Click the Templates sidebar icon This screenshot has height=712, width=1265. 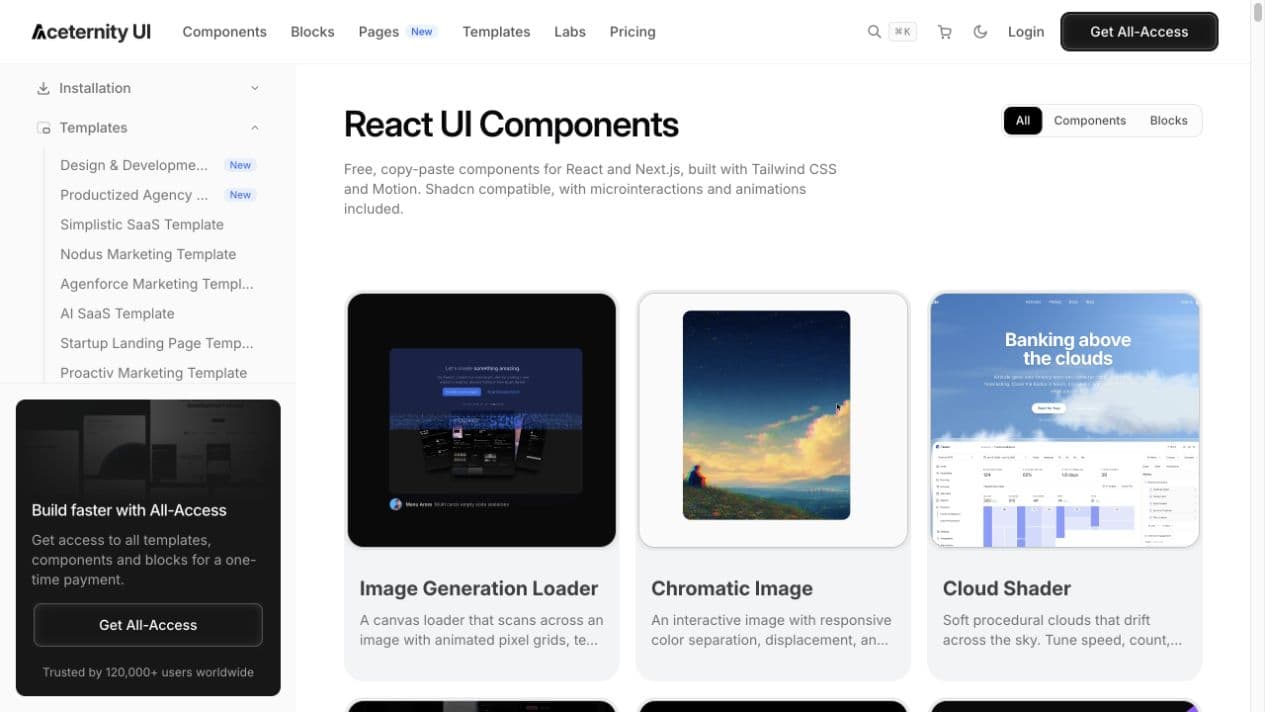43,128
